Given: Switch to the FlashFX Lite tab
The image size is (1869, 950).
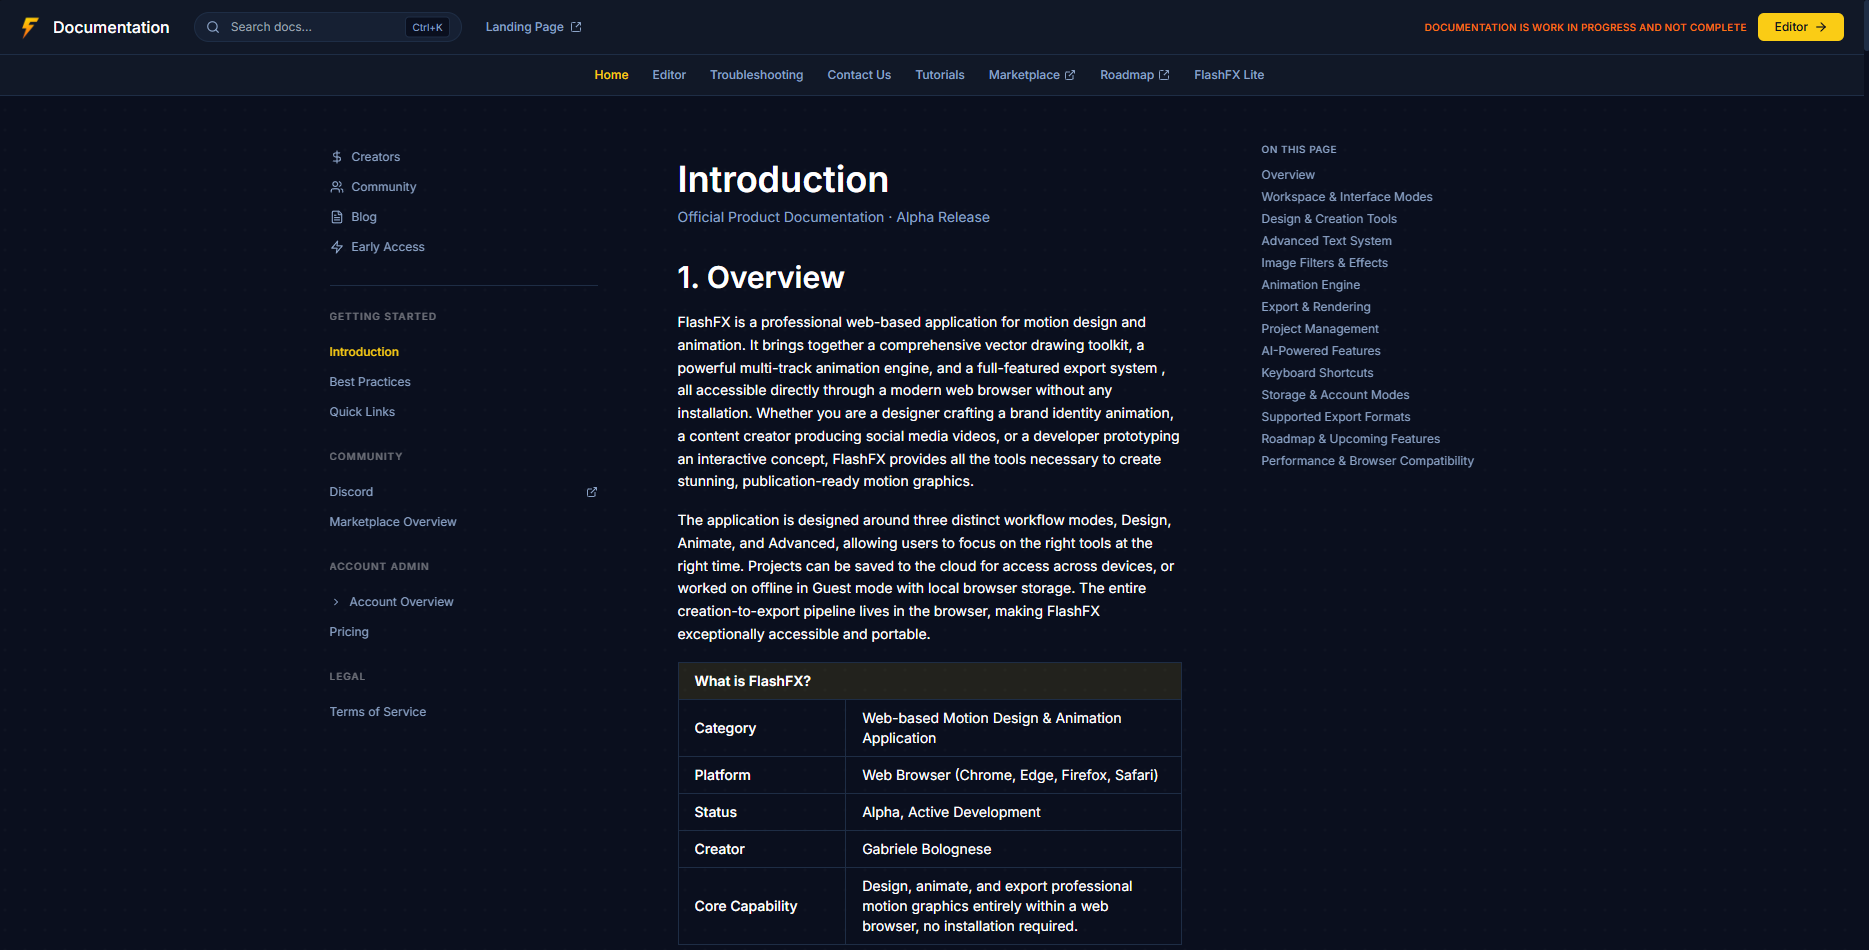Looking at the screenshot, I should click(1228, 75).
